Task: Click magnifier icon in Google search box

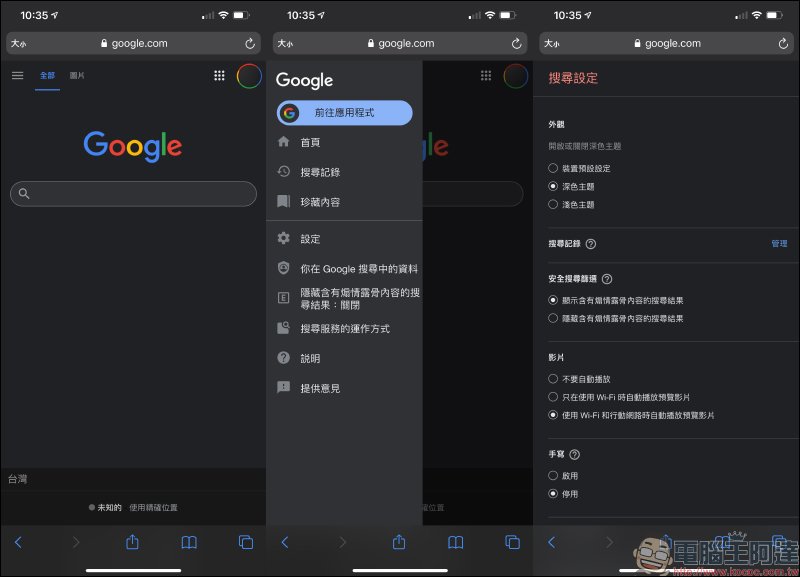Action: [x=24, y=193]
